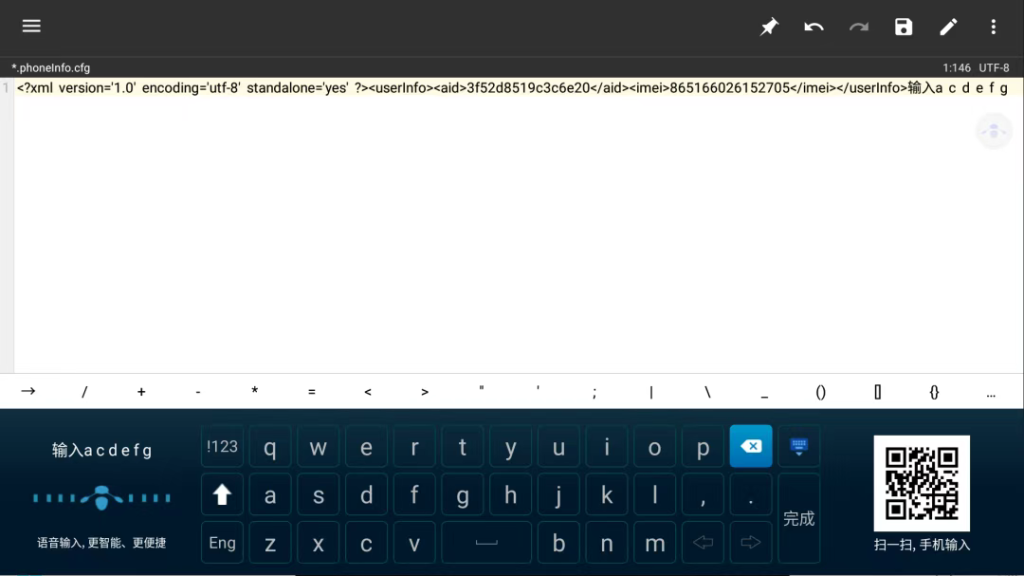Image resolution: width=1024 pixels, height=576 pixels.
Task: Hide the on-screen keyboard
Action: tap(799, 447)
